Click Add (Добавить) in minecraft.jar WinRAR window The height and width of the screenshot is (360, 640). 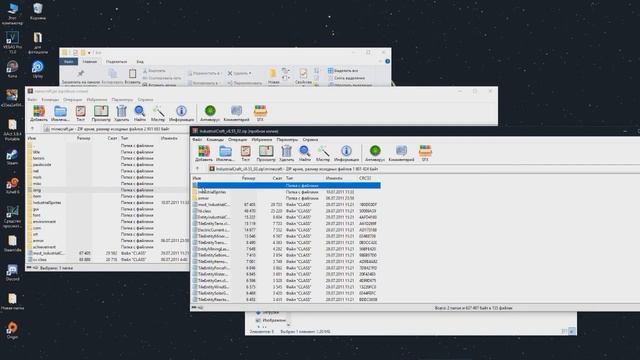click(39, 113)
